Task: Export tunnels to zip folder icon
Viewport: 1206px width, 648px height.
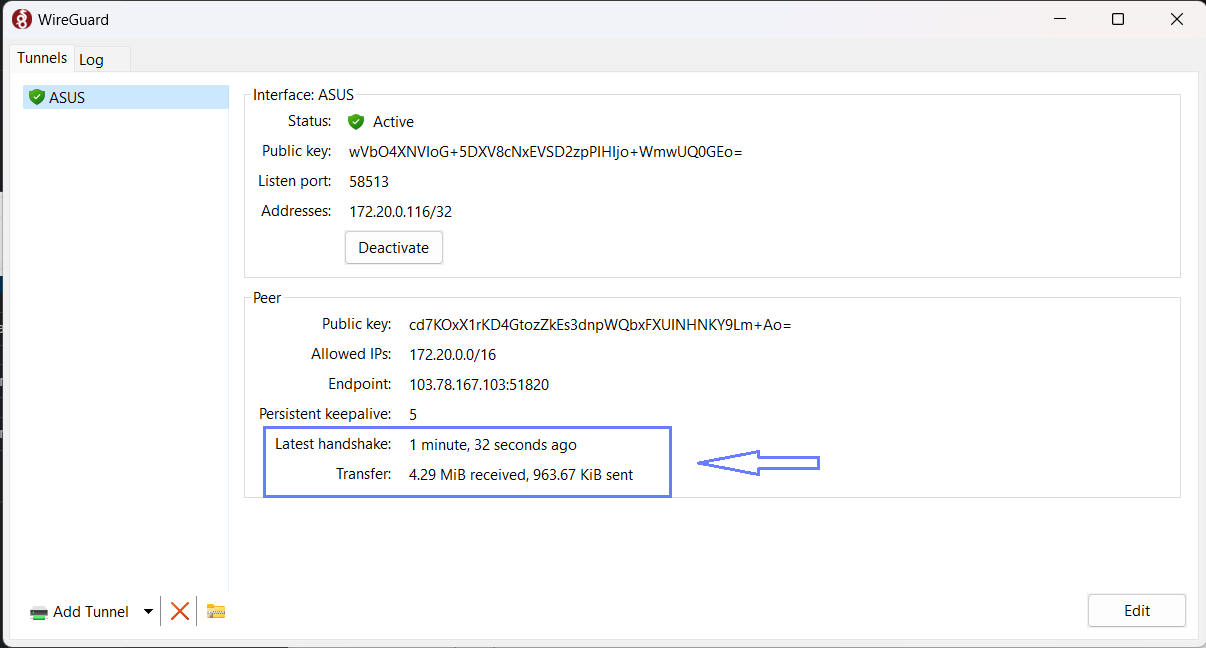Action: 216,611
